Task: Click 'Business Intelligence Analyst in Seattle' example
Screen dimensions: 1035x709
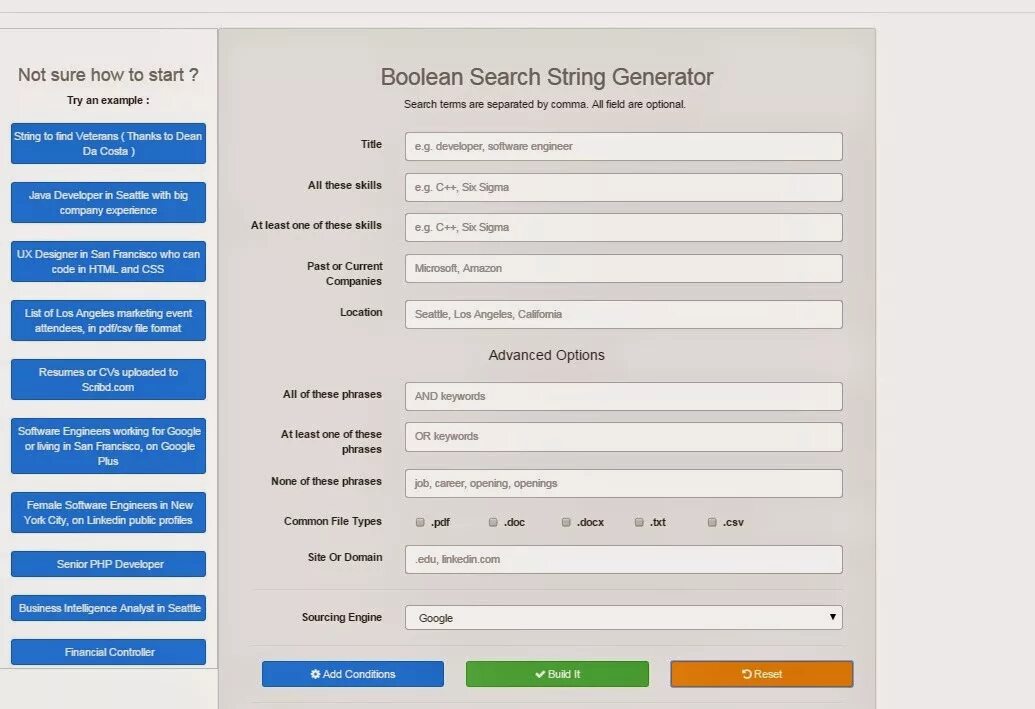Action: (108, 607)
